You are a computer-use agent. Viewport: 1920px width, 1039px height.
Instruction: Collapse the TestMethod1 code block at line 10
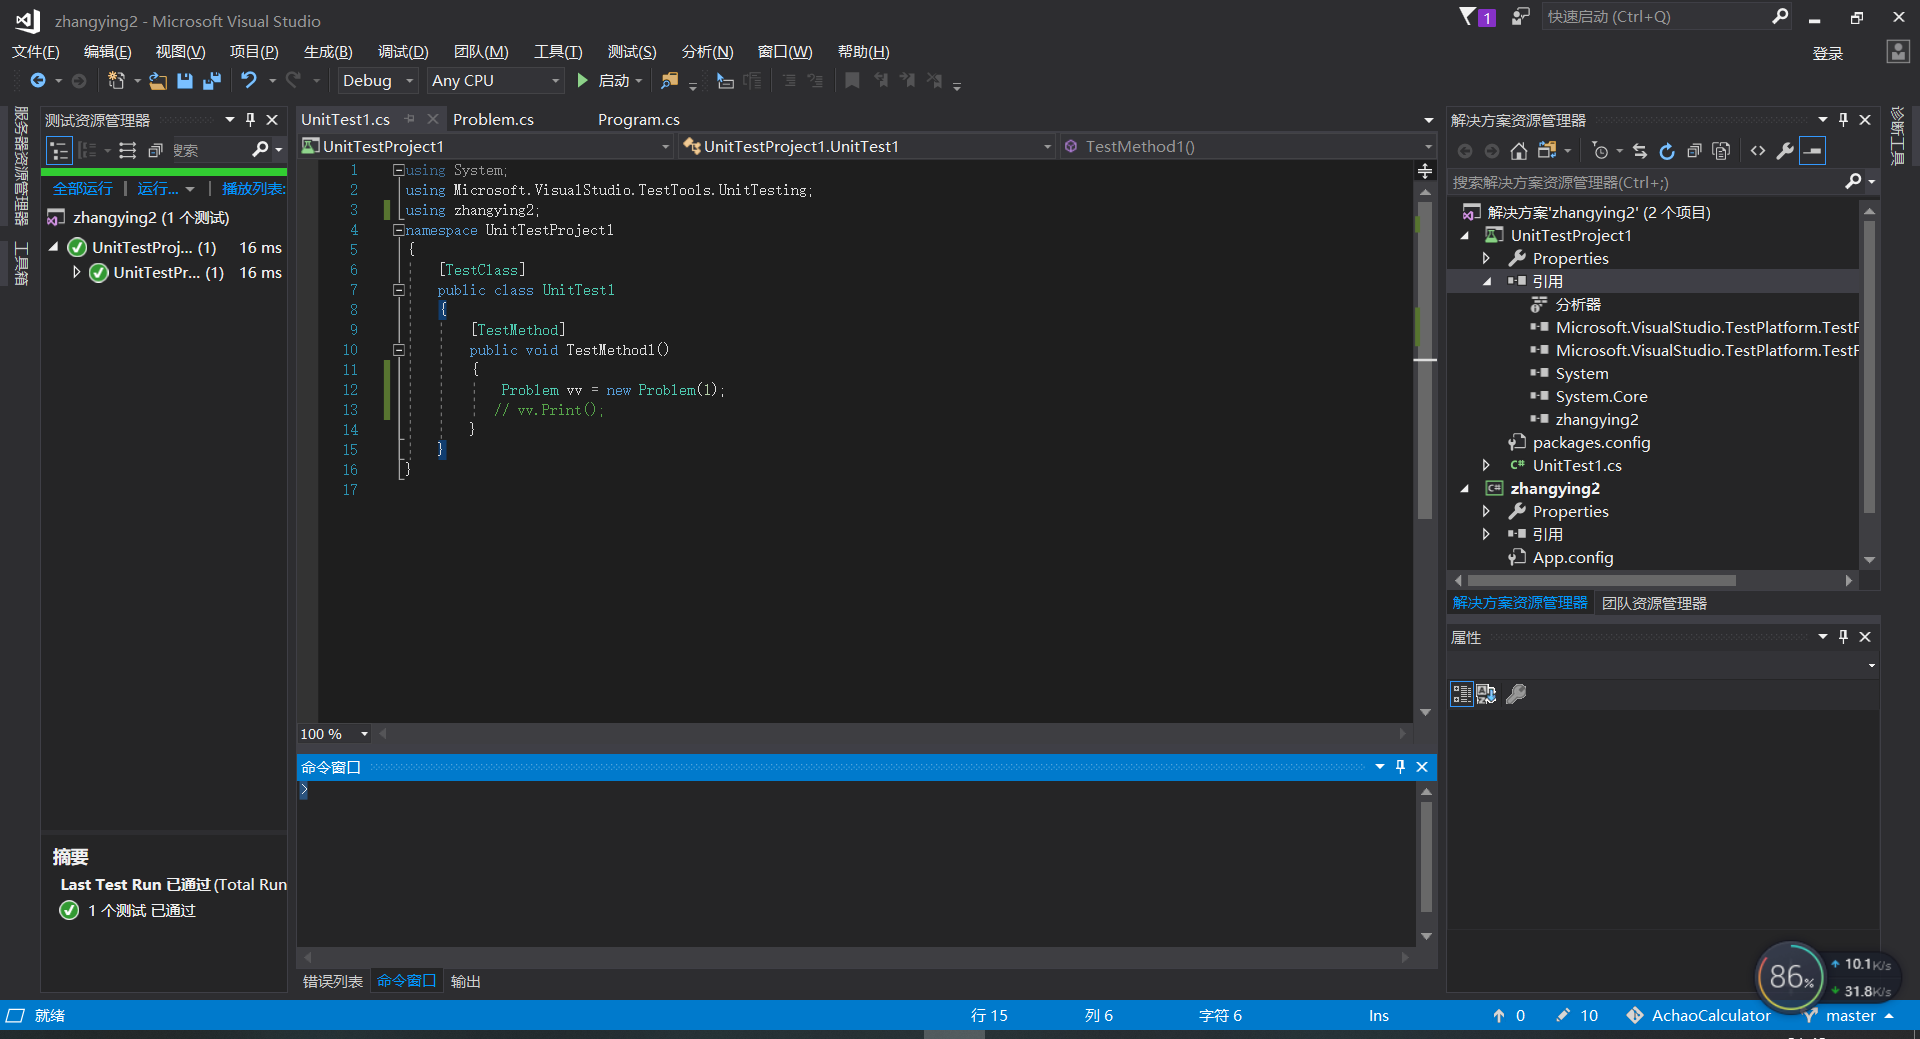pos(398,350)
